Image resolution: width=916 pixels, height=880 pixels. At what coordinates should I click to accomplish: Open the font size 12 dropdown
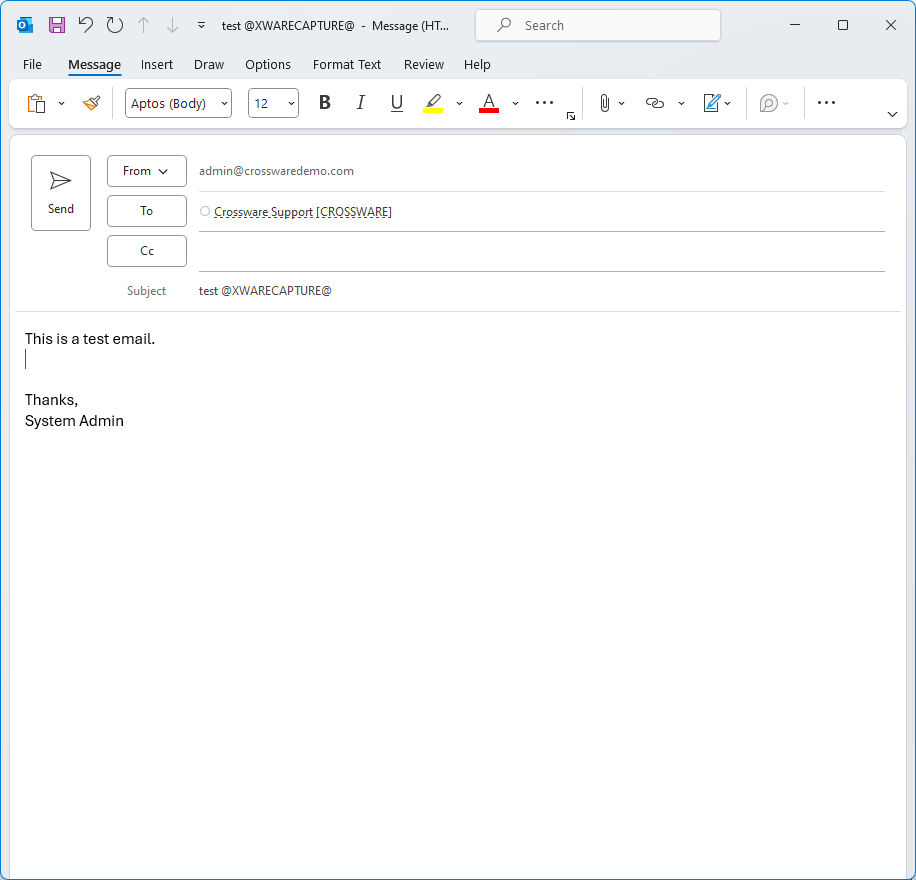point(273,103)
